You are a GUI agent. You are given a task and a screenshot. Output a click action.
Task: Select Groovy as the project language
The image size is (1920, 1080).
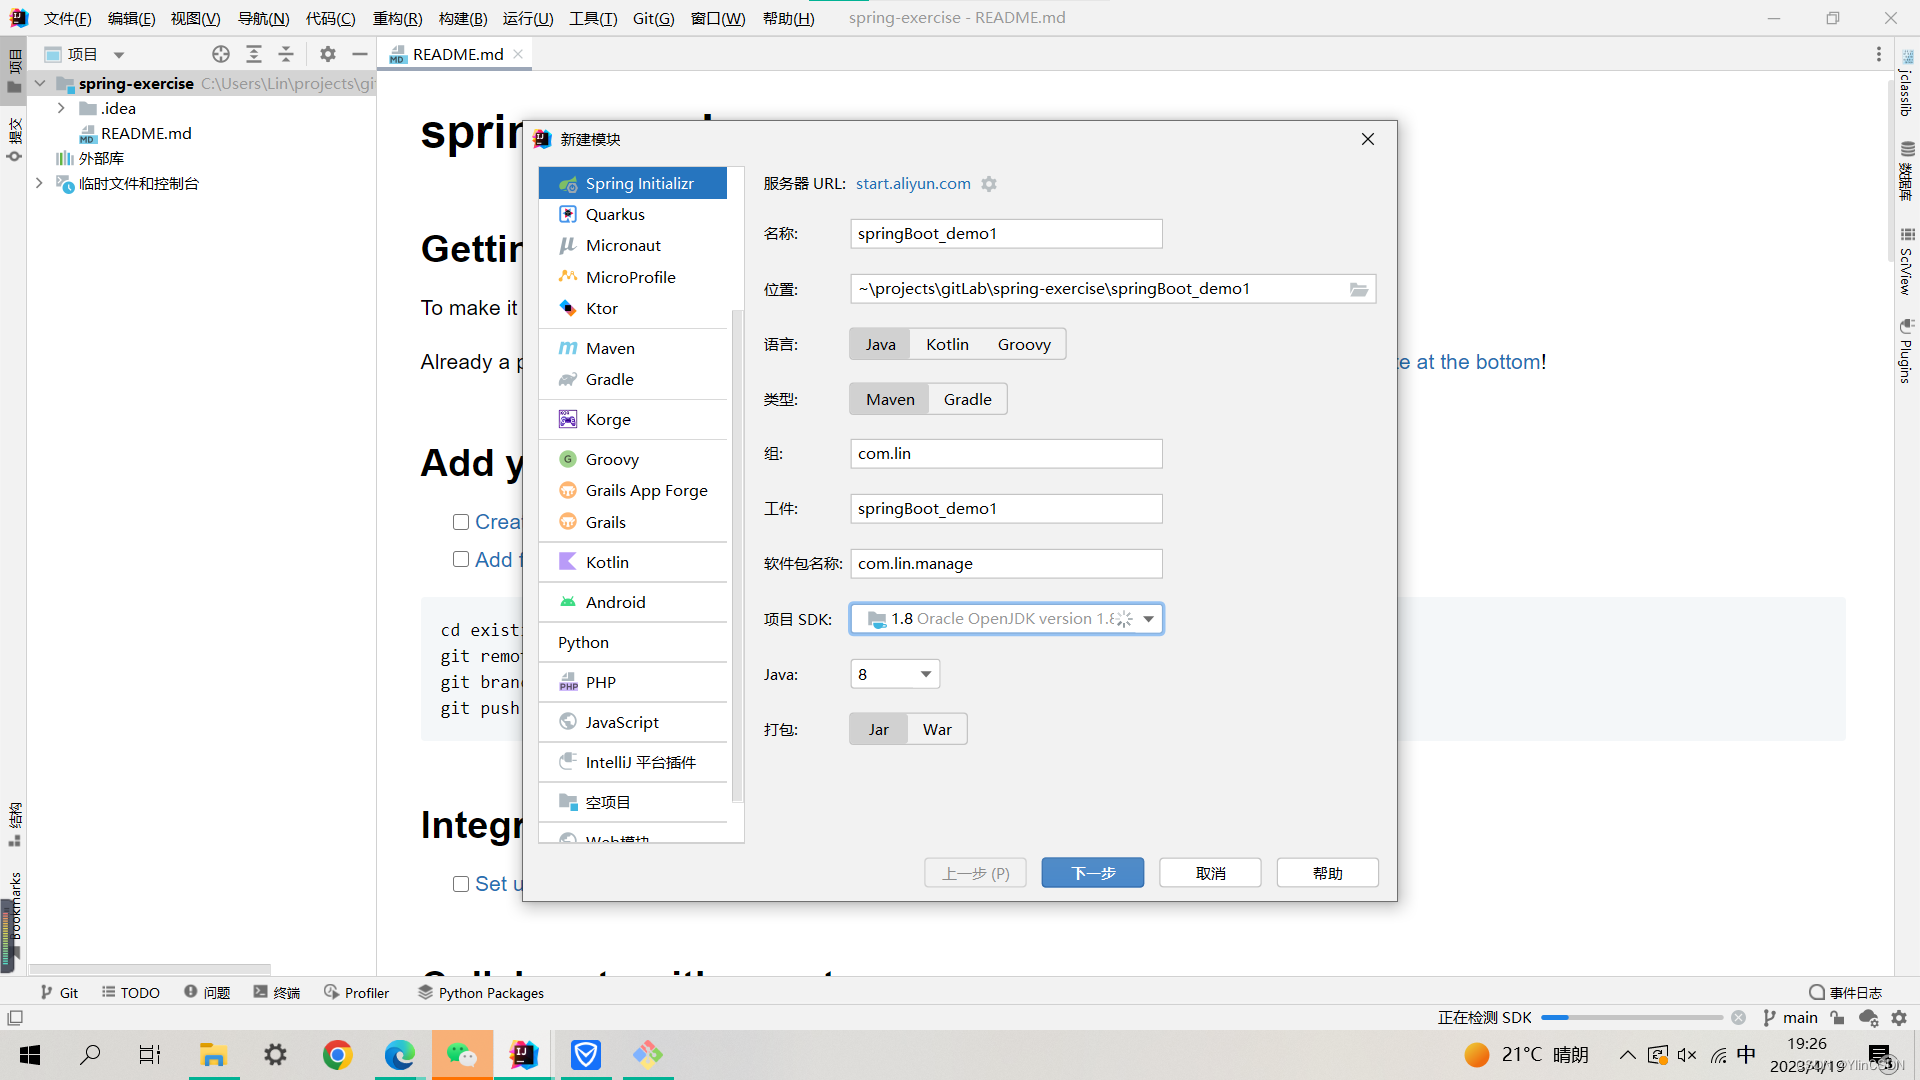pos(1025,344)
